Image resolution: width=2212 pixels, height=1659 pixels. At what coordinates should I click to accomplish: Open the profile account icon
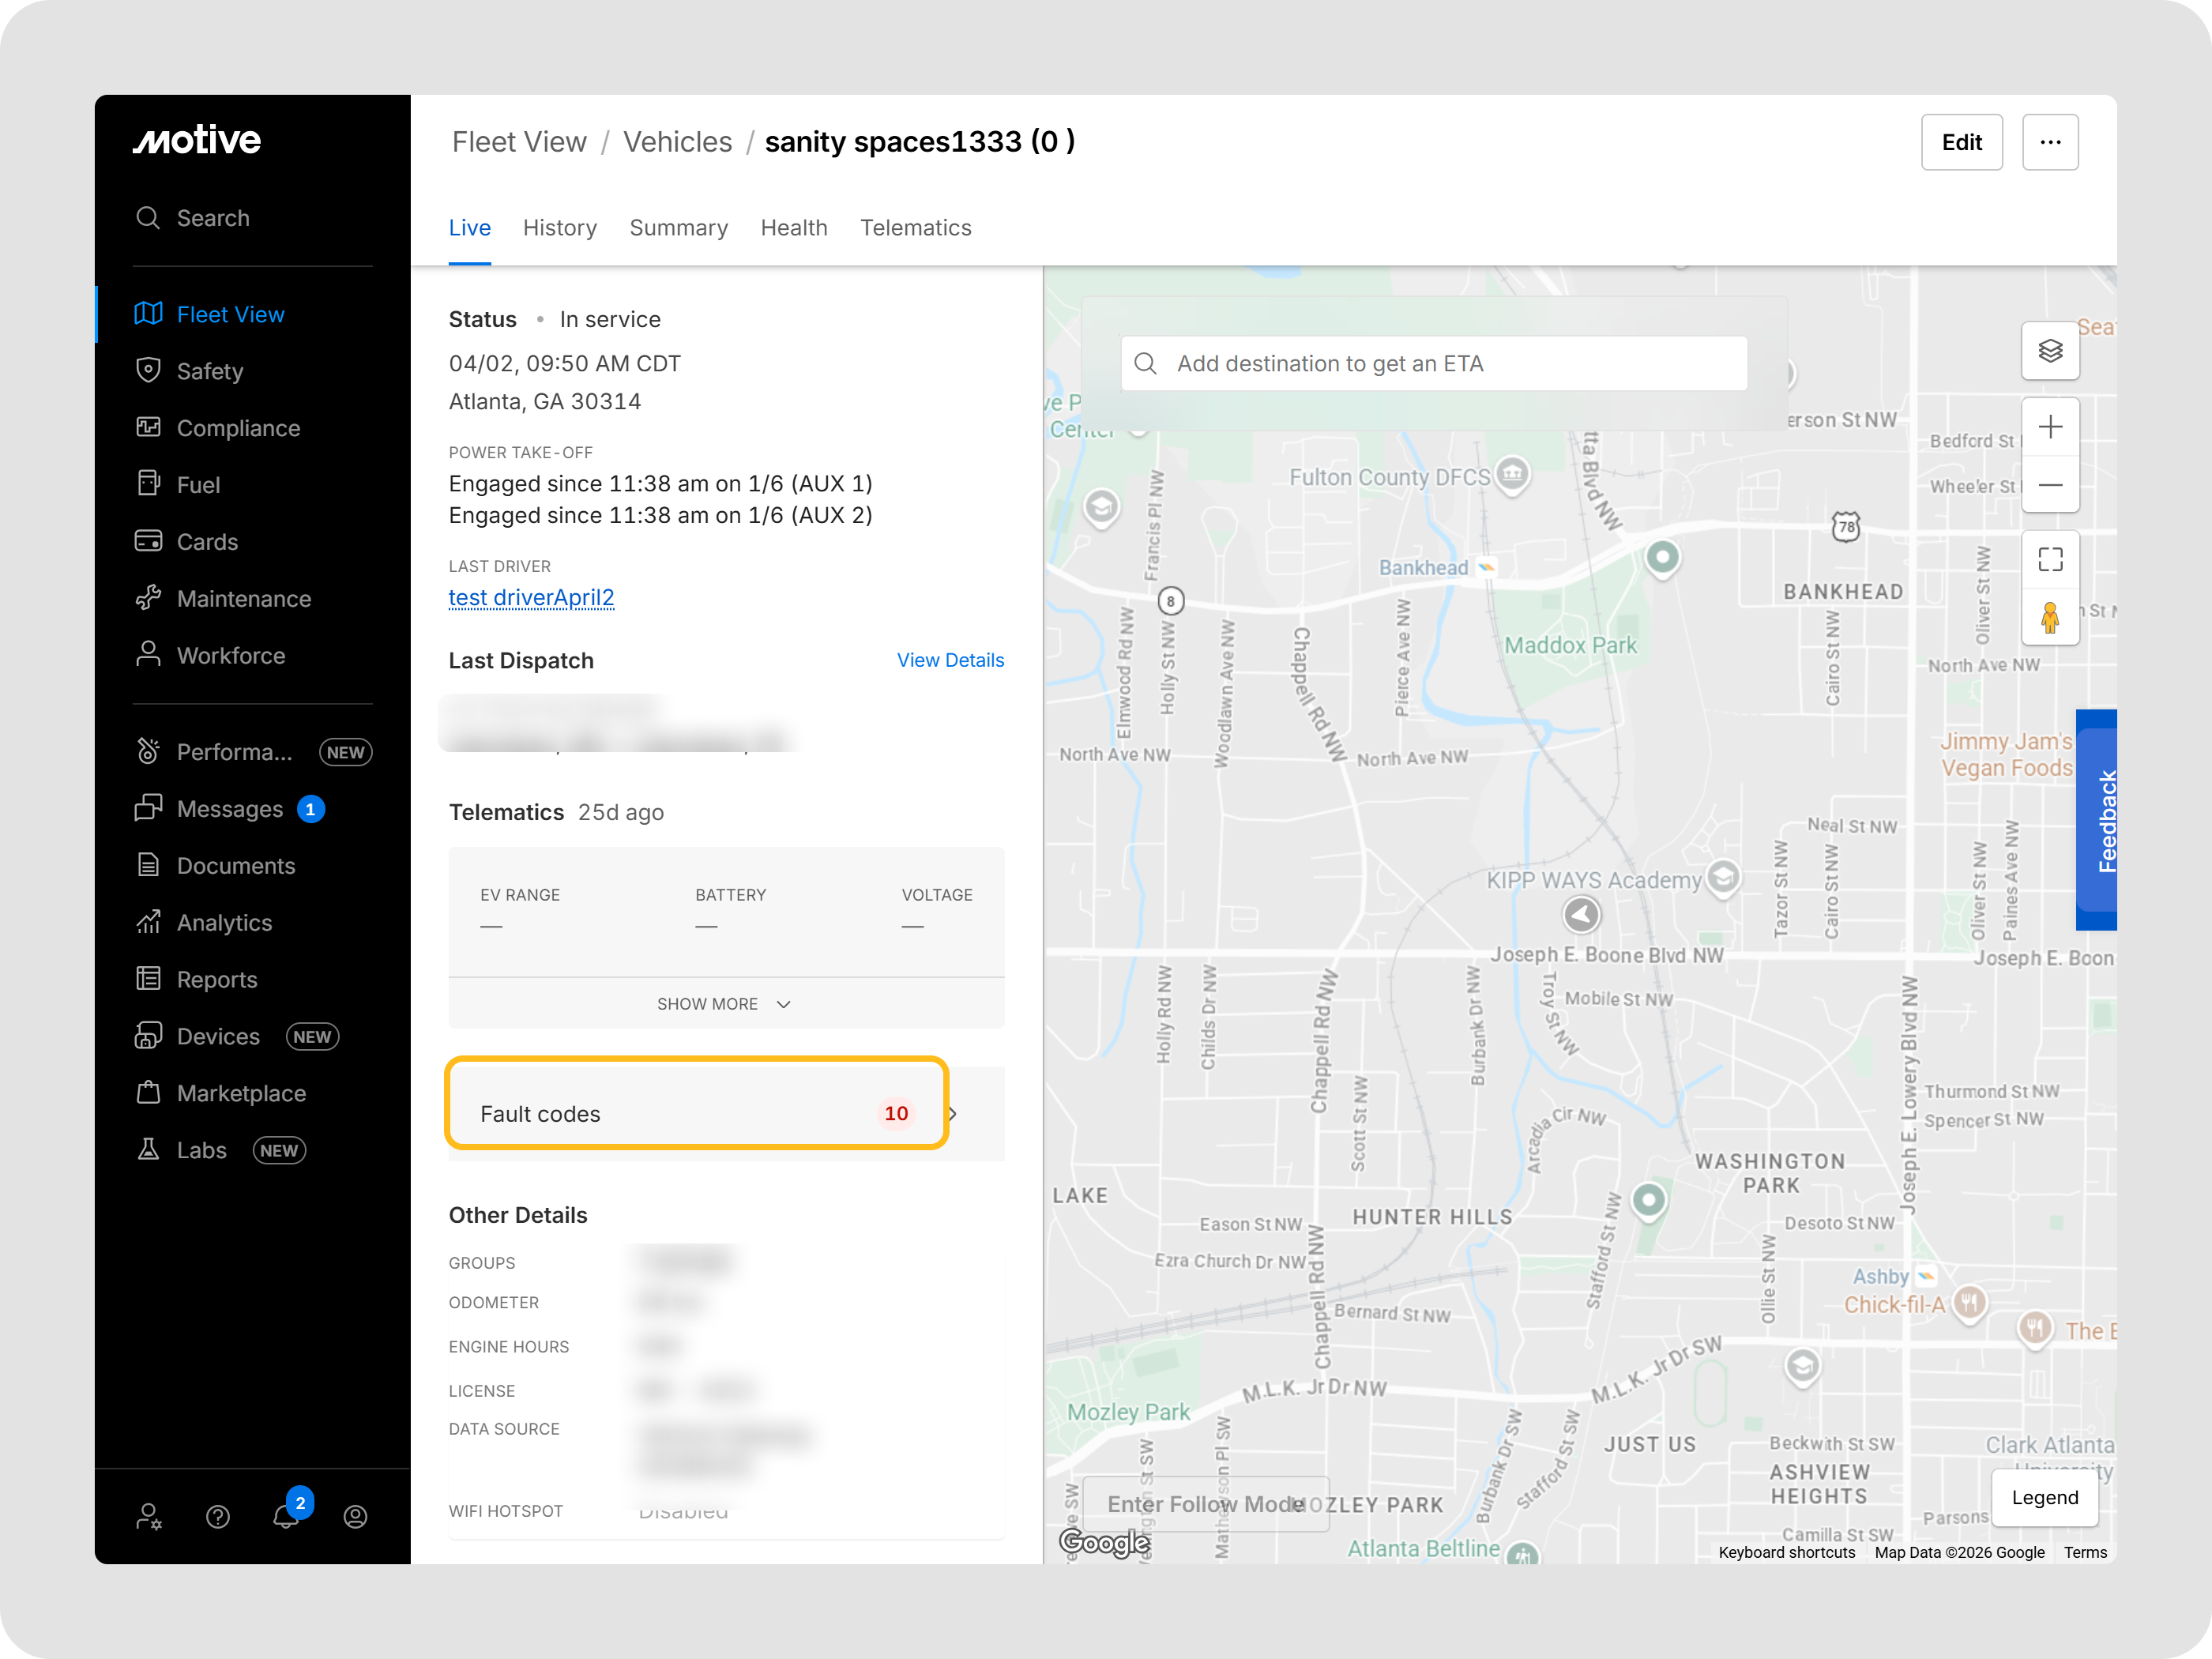click(x=355, y=1517)
